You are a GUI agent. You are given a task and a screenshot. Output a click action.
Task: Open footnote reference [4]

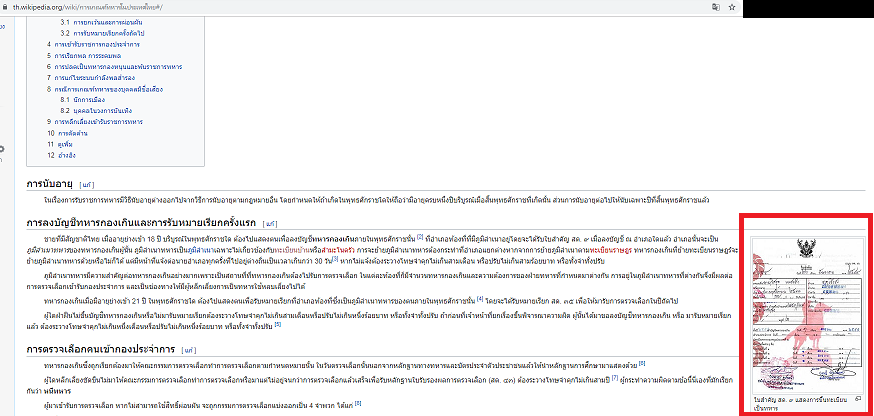click(x=479, y=298)
